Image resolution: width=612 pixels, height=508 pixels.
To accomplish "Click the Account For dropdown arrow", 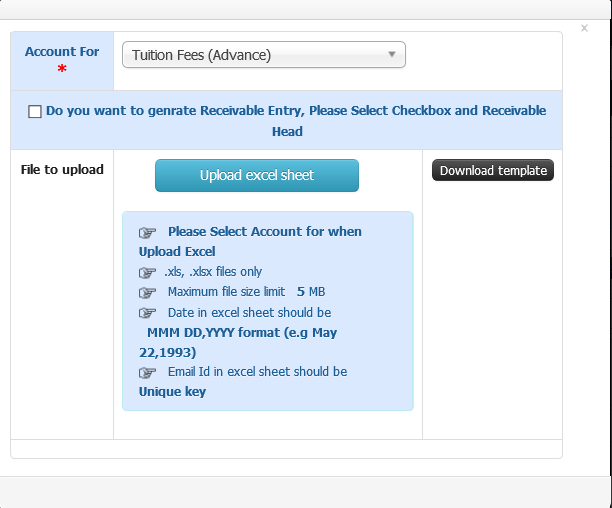I will 391,55.
